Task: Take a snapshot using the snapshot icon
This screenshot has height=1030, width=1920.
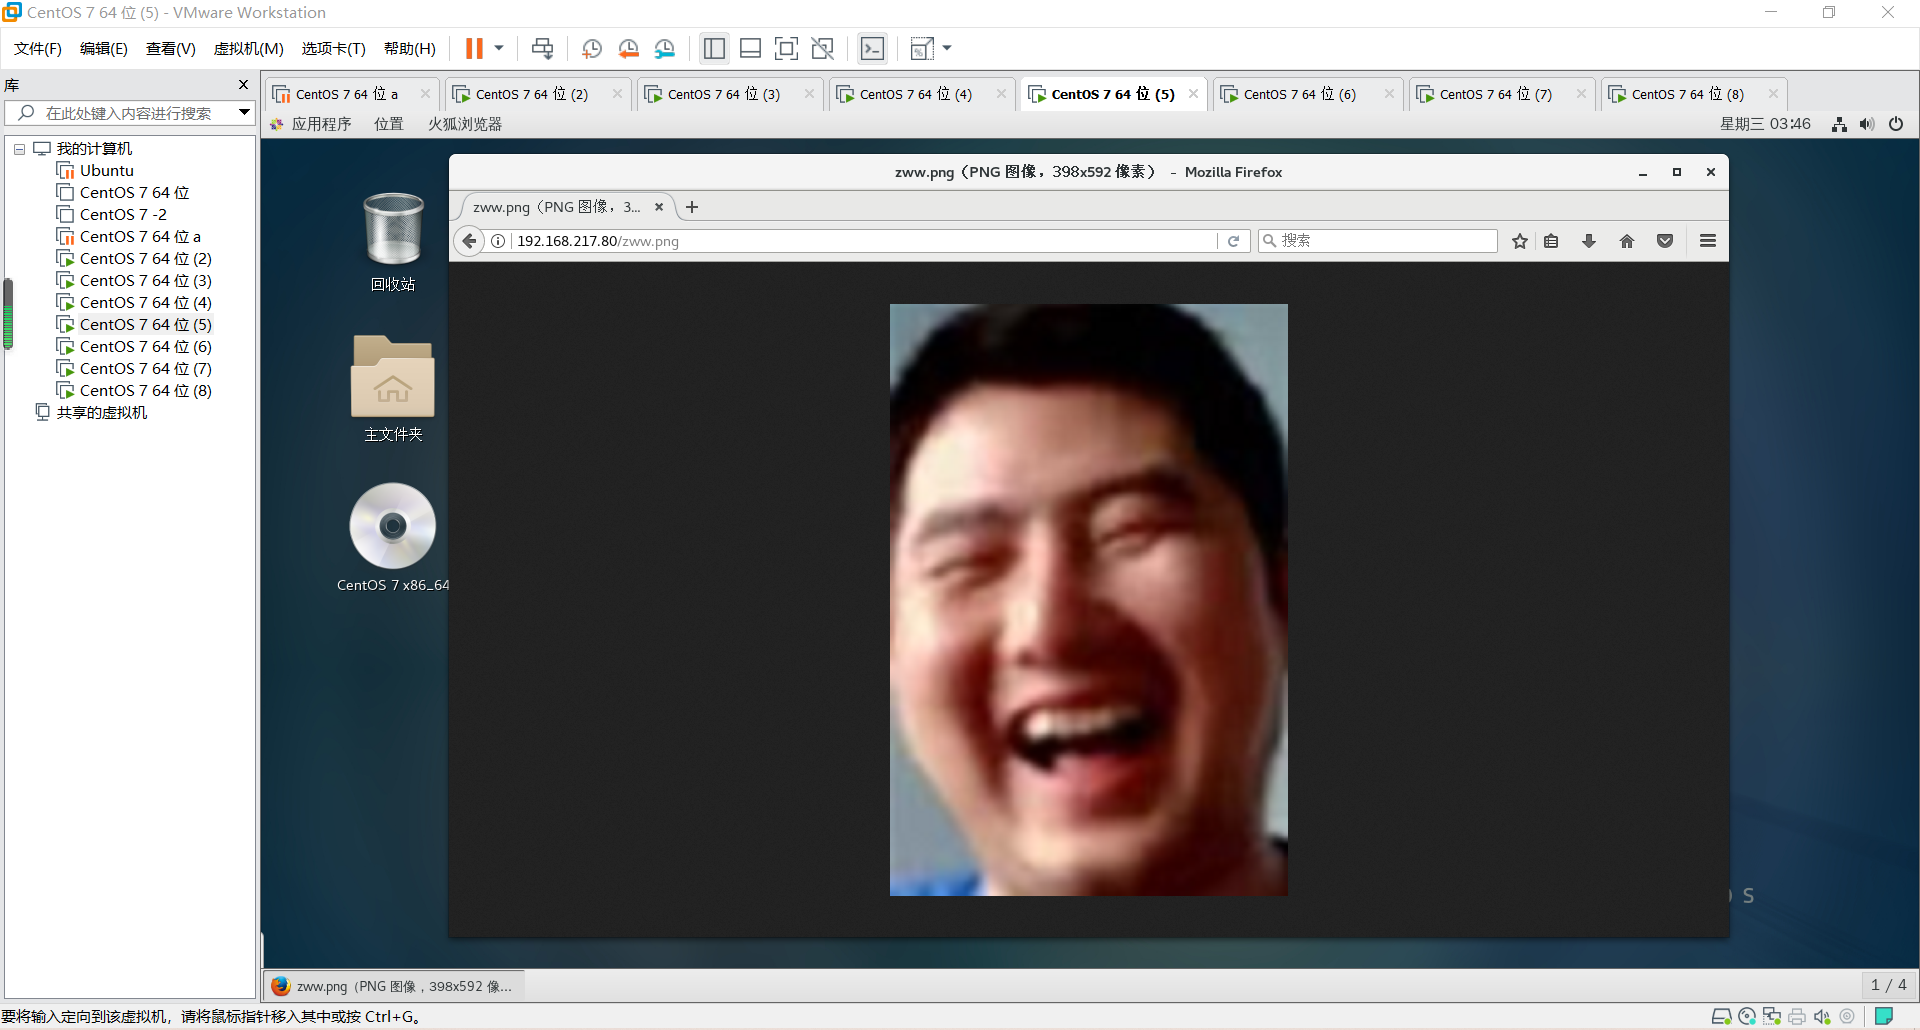Action: [591, 49]
